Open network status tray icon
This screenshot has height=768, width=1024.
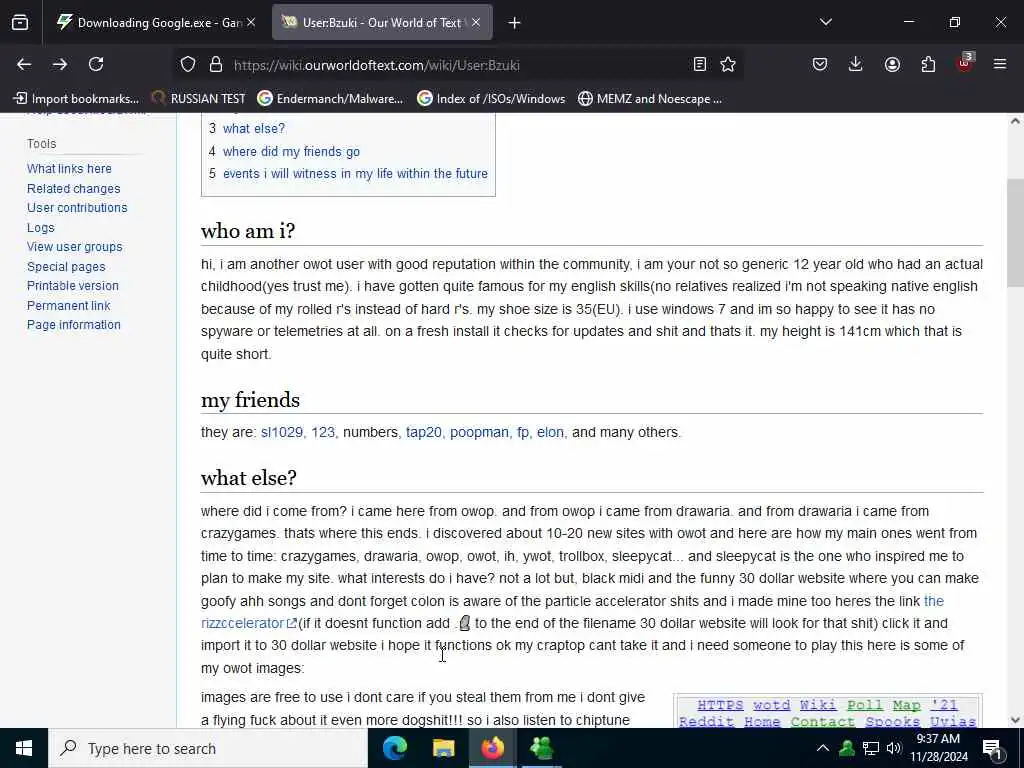point(871,748)
